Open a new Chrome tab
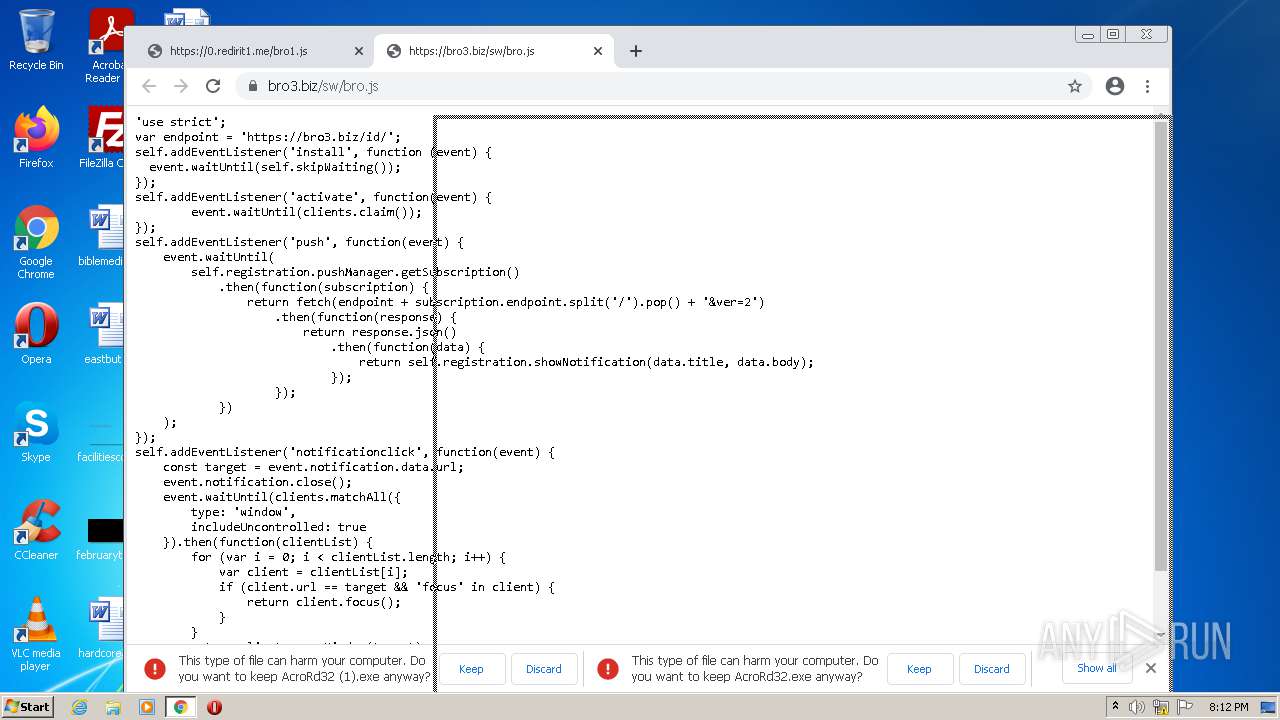The height and width of the screenshot is (720, 1280). click(x=636, y=51)
